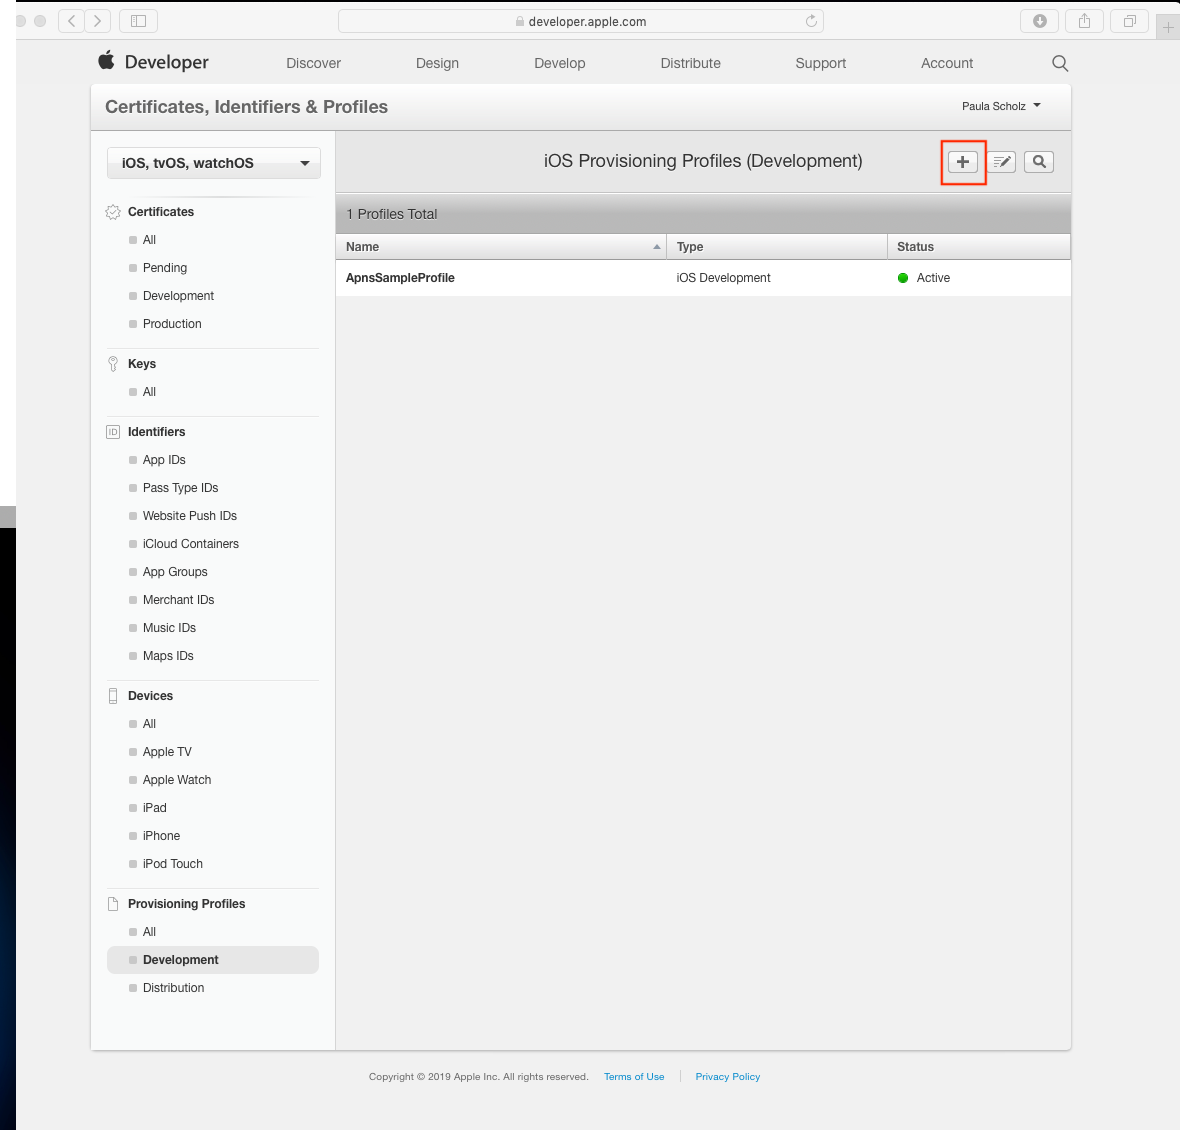This screenshot has width=1180, height=1130.
Task: Click the Safari address bar
Action: coord(580,21)
